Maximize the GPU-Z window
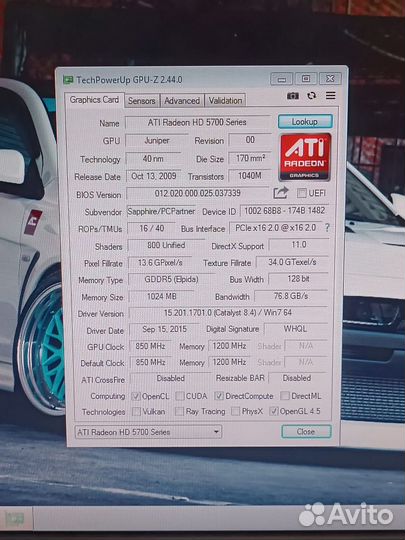Viewport: 405px width, 540px height. pyautogui.click(x=305, y=79)
